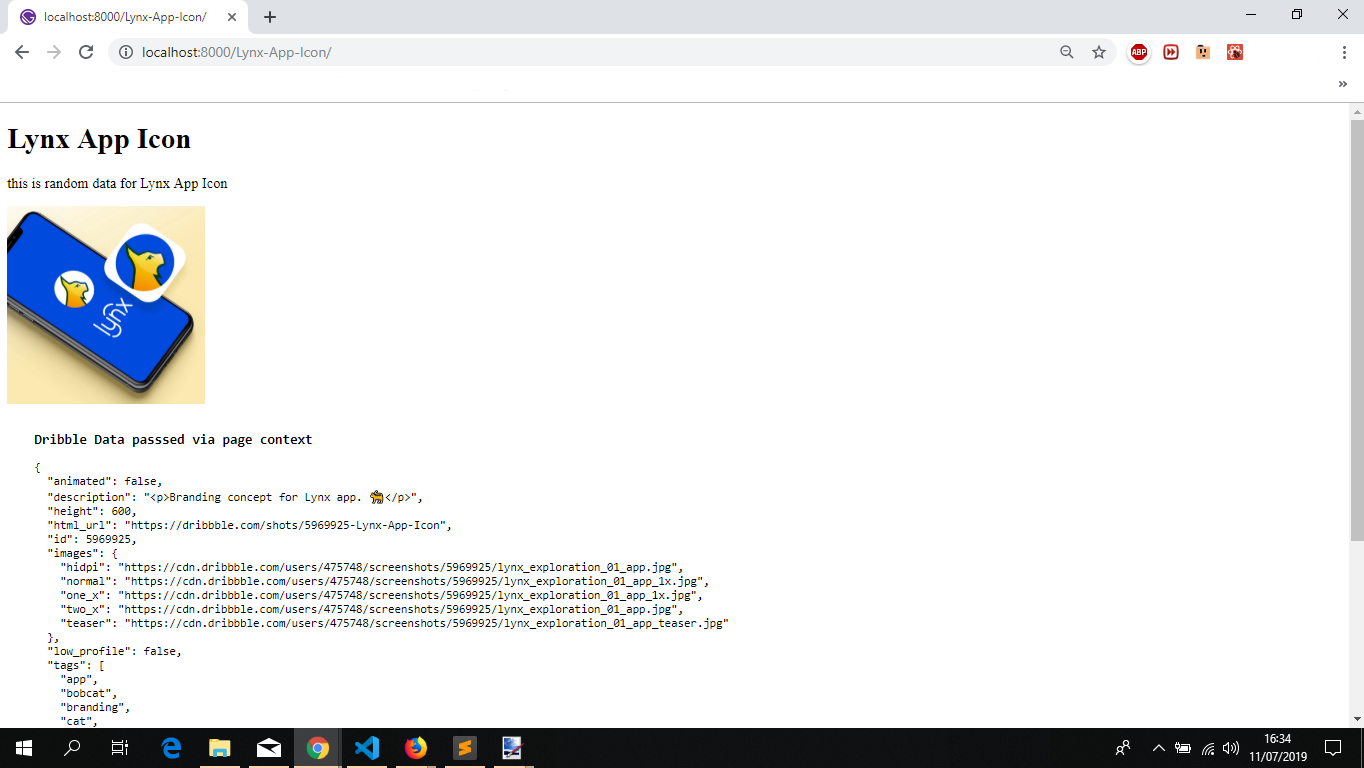This screenshot has width=1364, height=768.
Task: Click the smiley face box extension icon
Action: (1203, 52)
